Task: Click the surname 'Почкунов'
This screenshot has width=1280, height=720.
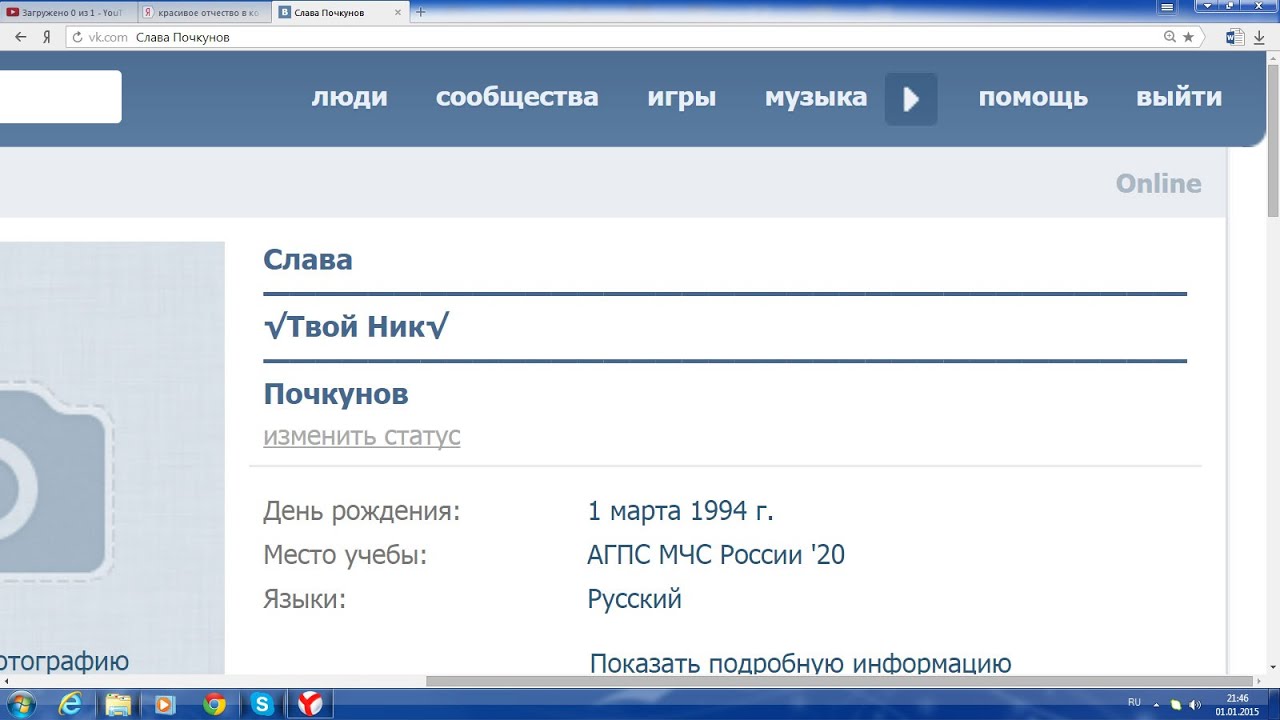Action: tap(336, 394)
